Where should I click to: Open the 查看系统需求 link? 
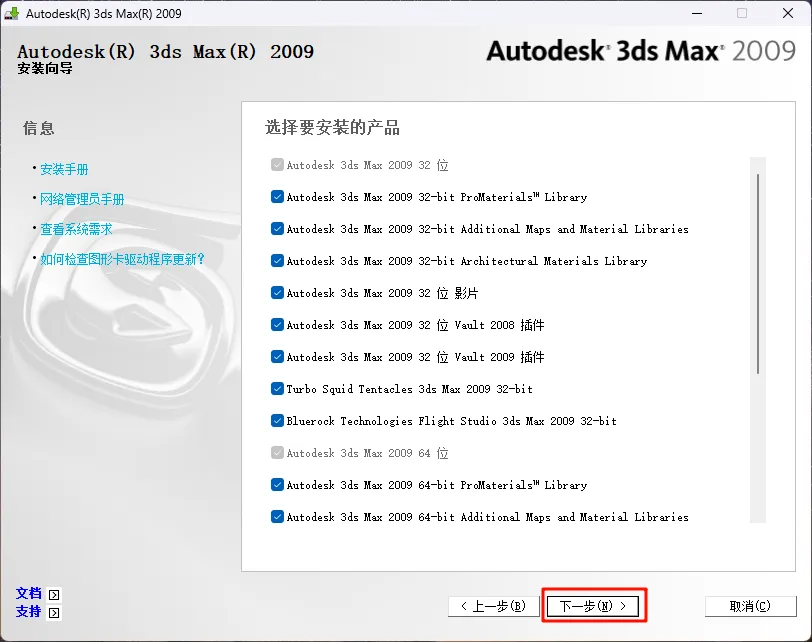76,229
